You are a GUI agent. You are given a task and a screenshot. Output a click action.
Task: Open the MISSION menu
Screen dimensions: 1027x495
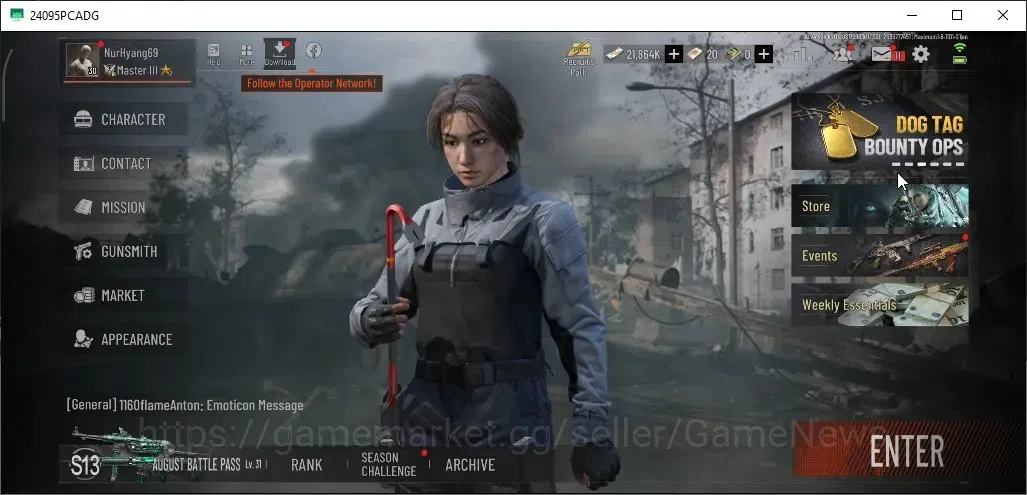(124, 208)
